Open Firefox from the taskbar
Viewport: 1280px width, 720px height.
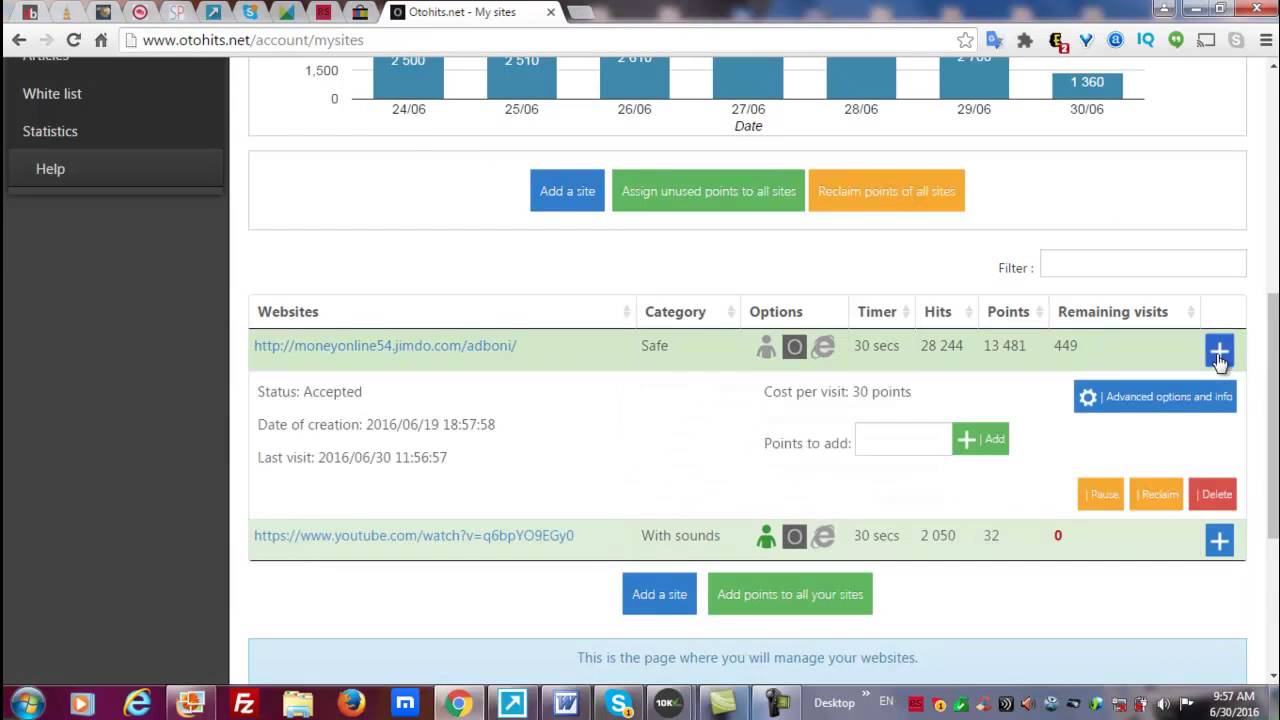point(351,703)
